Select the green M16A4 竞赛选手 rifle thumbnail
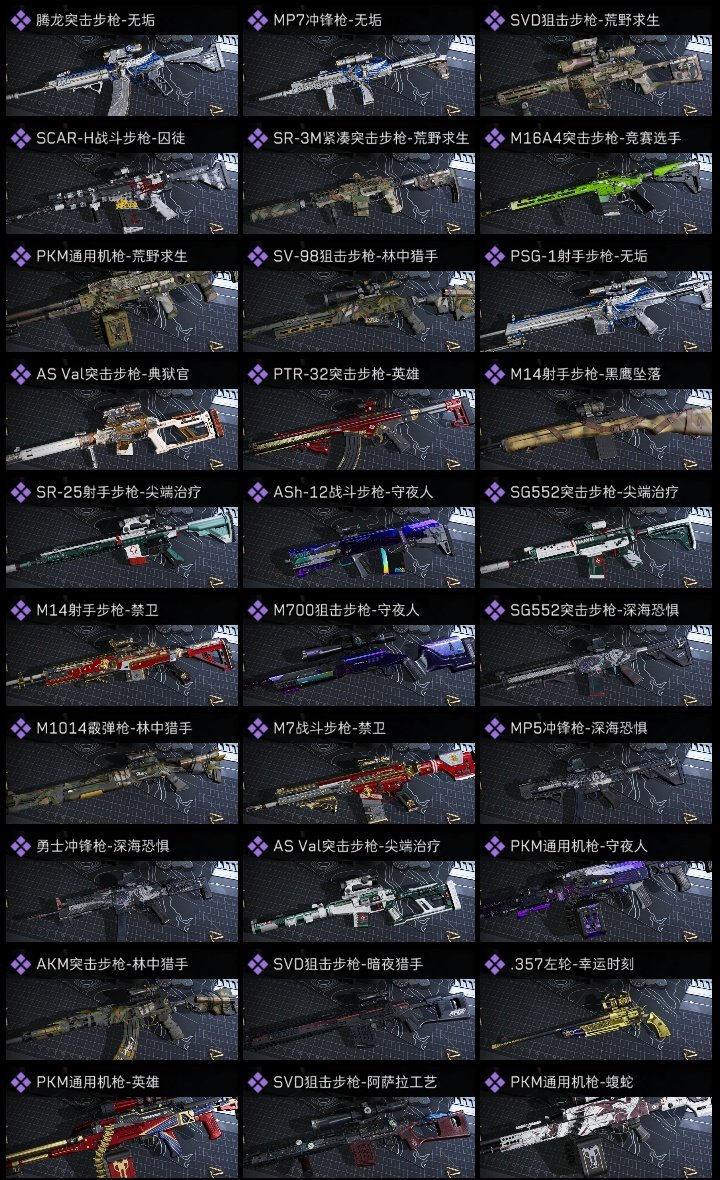This screenshot has width=720, height=1180. click(596, 193)
